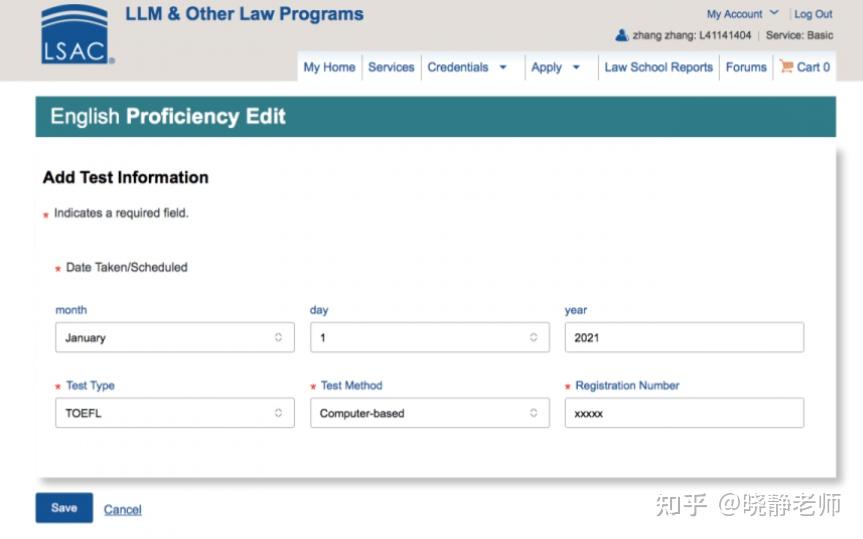Change the Test Method dropdown

coord(429,413)
